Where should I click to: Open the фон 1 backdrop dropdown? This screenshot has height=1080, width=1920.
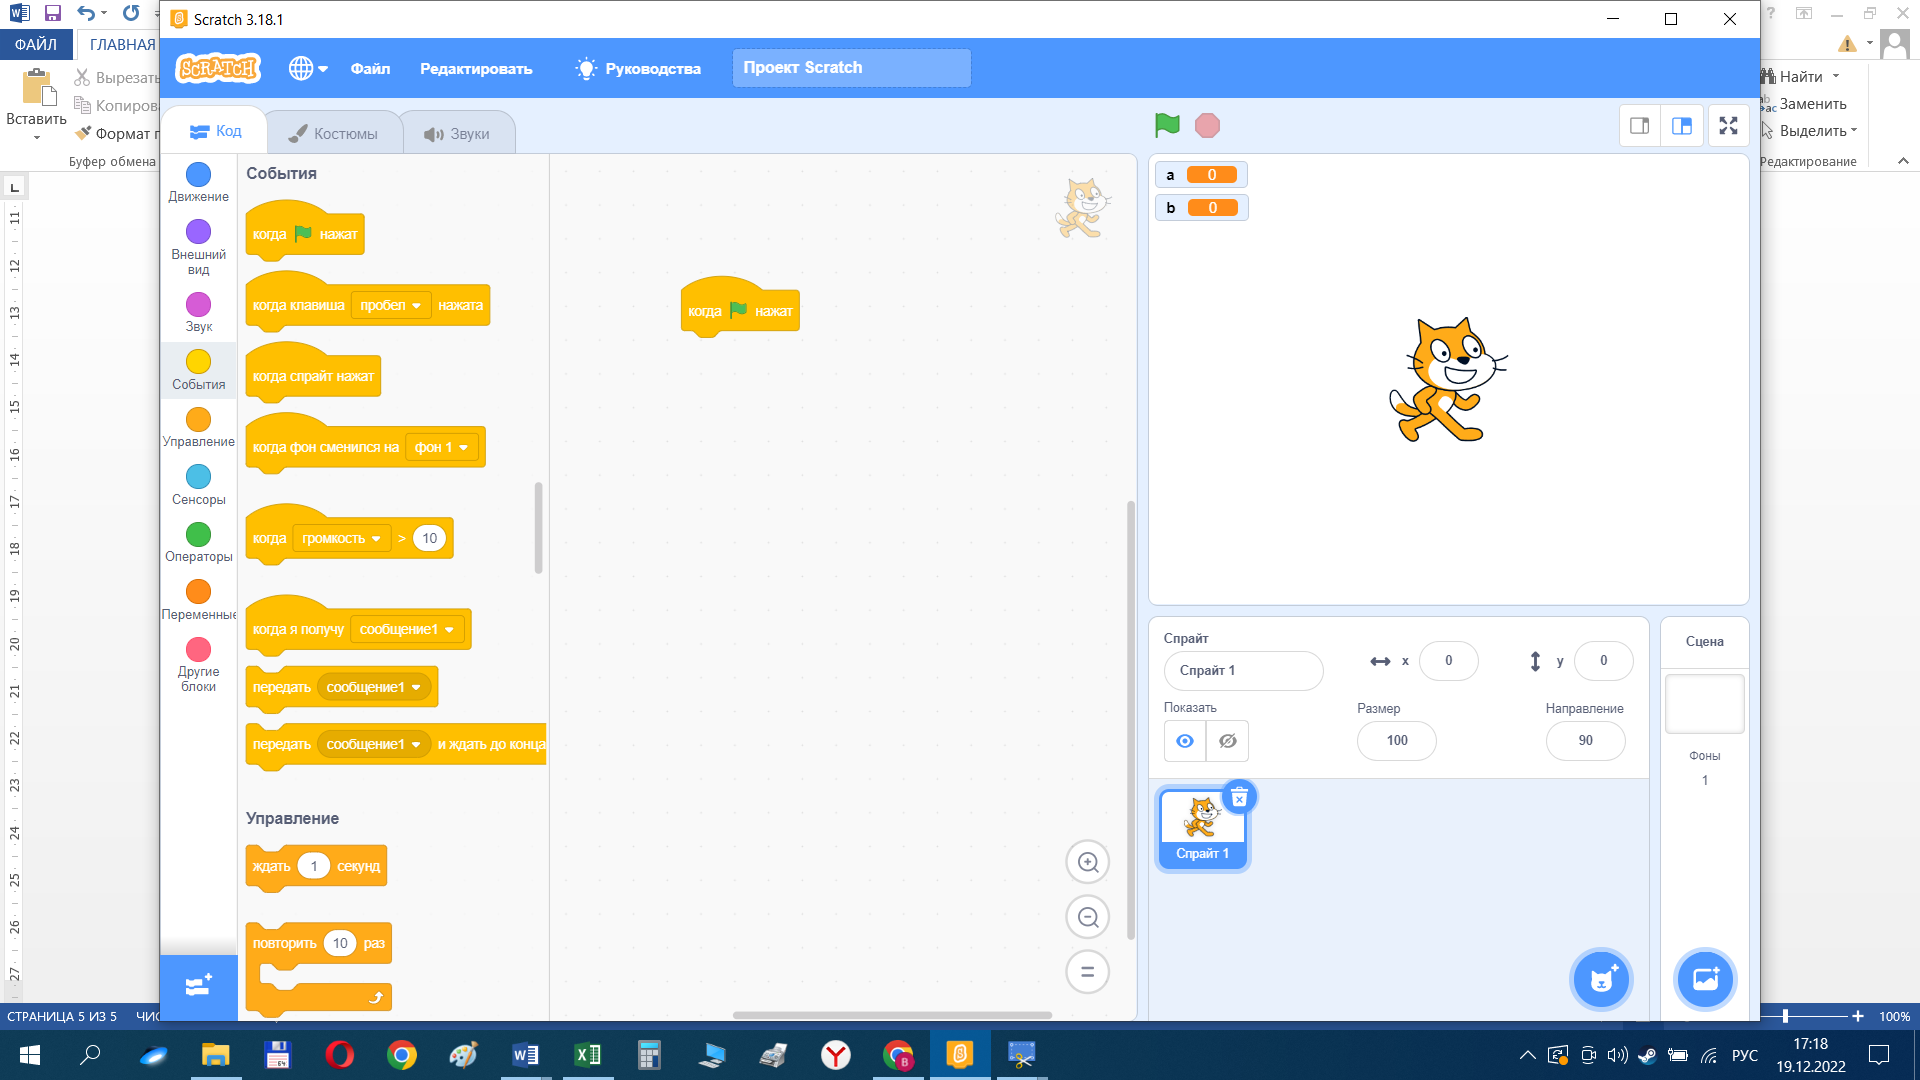442,447
